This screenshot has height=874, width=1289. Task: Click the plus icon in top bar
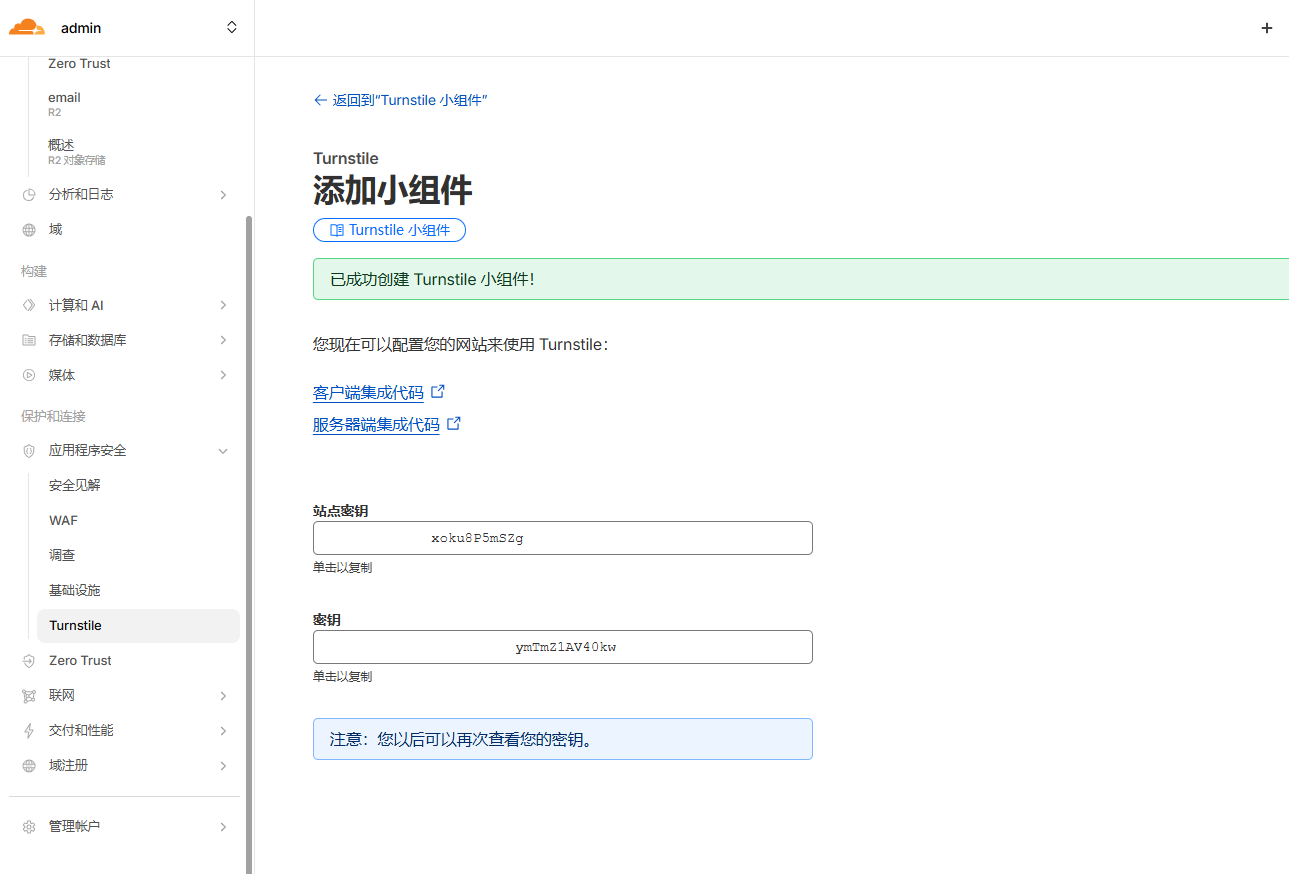pos(1266,28)
